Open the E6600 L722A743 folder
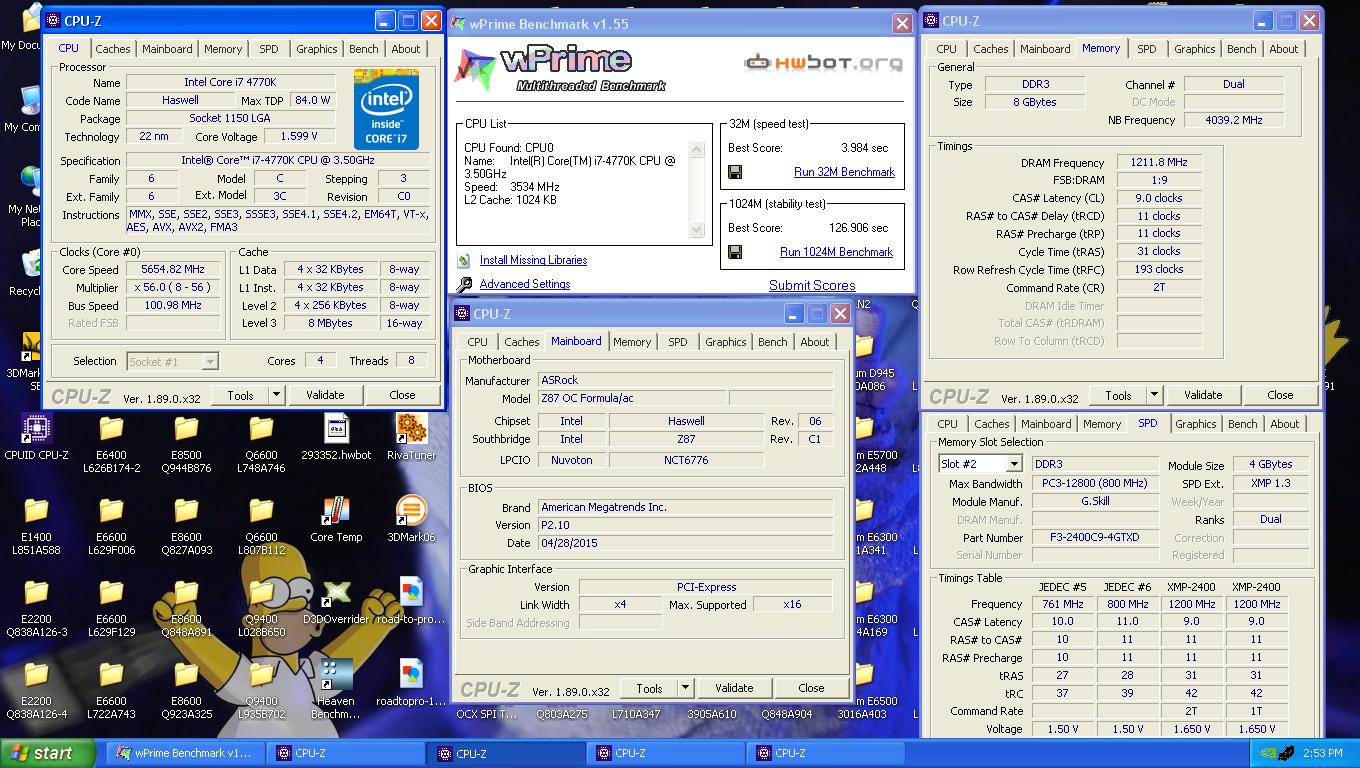This screenshot has width=1360, height=768. click(x=111, y=676)
